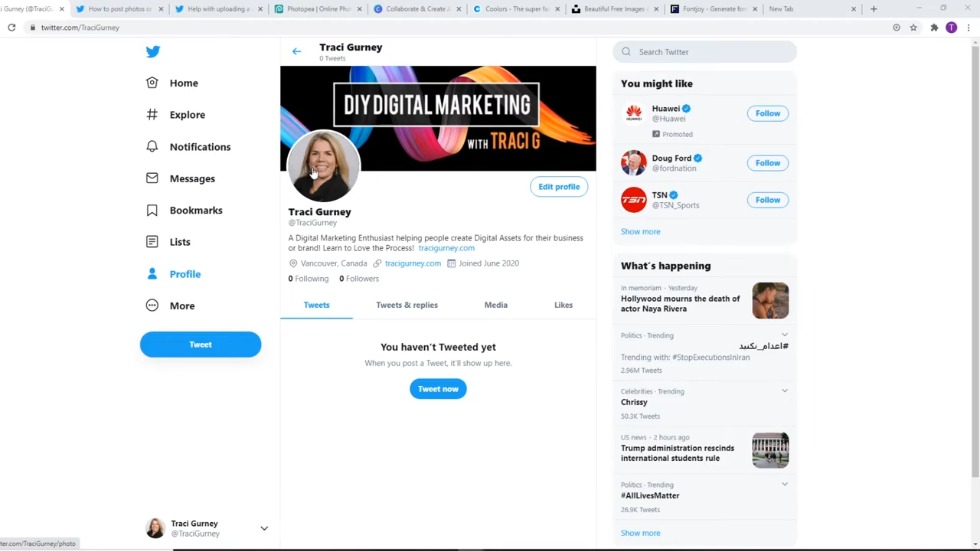Follow the TSN account
Viewport: 980px width, 551px height.
768,200
